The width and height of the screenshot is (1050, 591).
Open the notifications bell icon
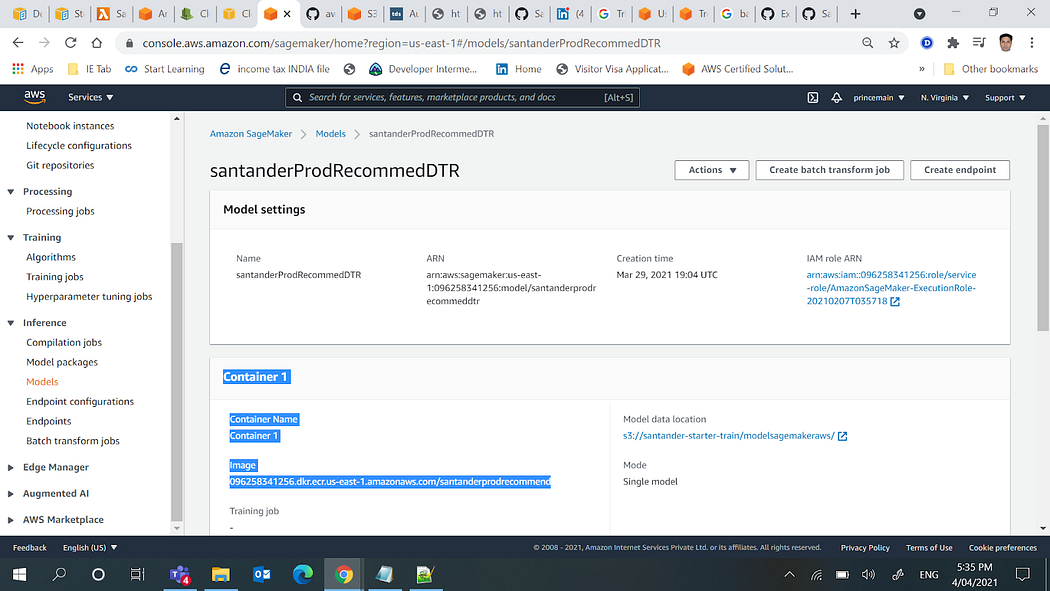(x=836, y=98)
